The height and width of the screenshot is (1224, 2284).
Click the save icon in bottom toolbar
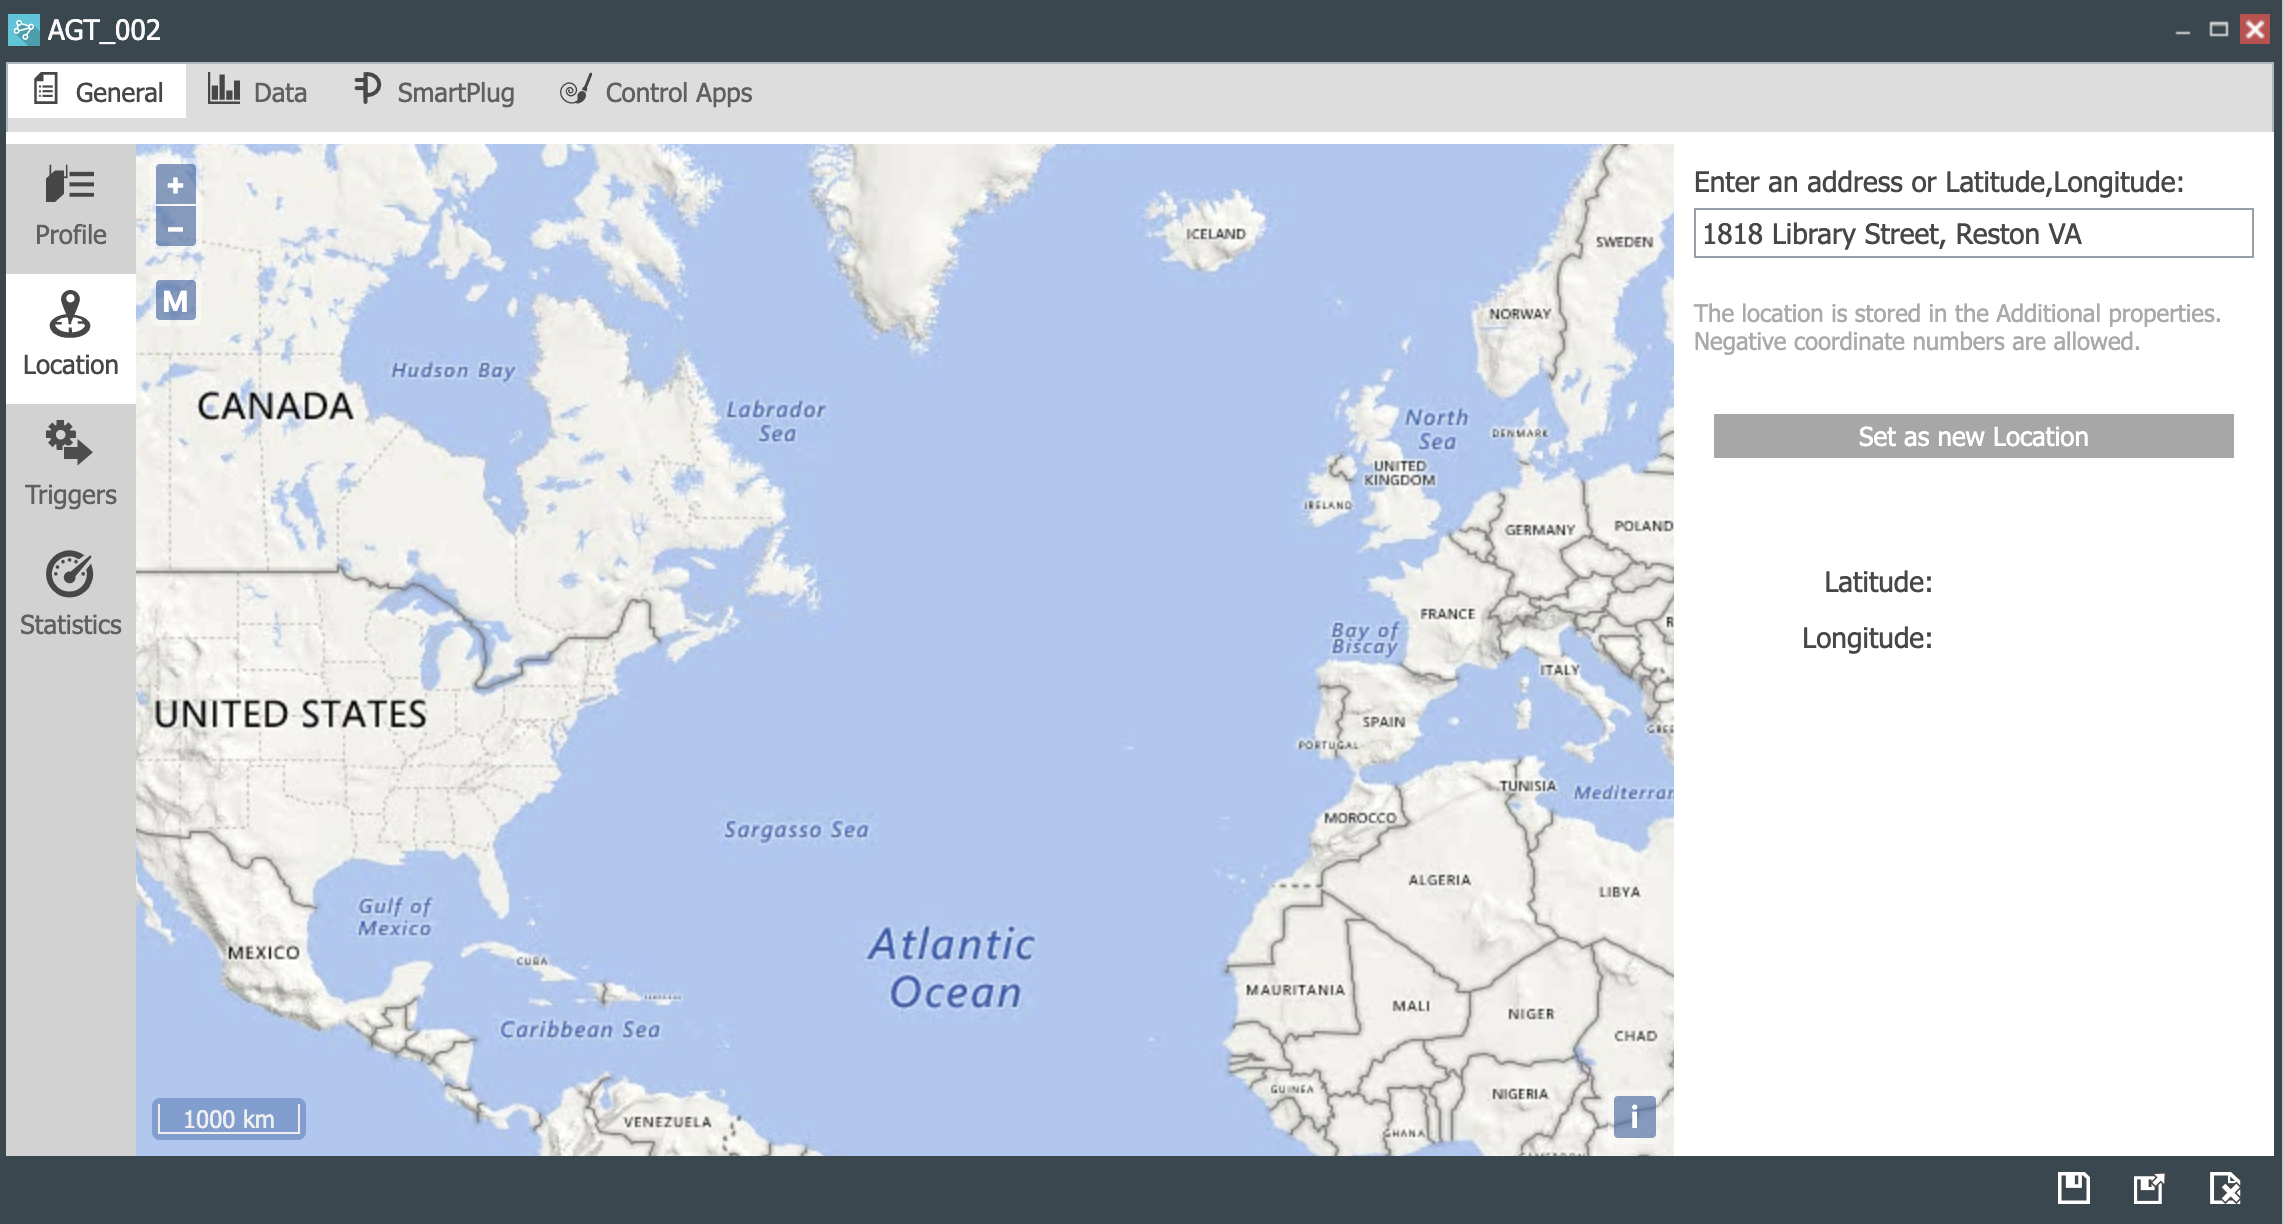click(2080, 1191)
